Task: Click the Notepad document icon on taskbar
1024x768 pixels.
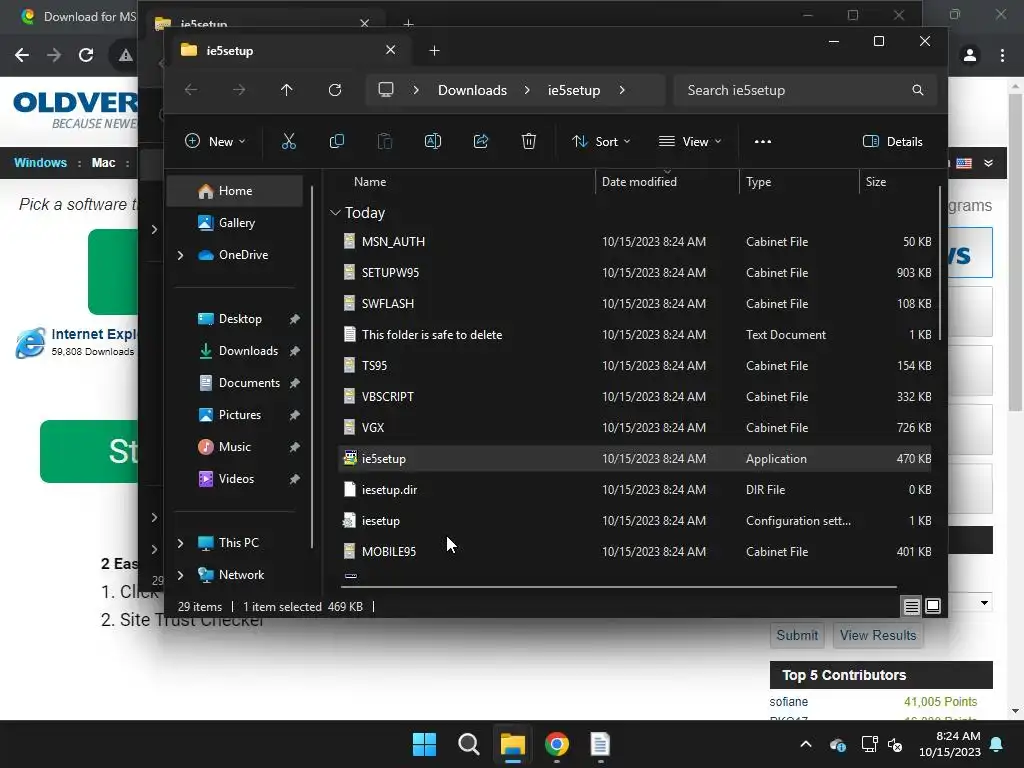Action: pyautogui.click(x=600, y=744)
